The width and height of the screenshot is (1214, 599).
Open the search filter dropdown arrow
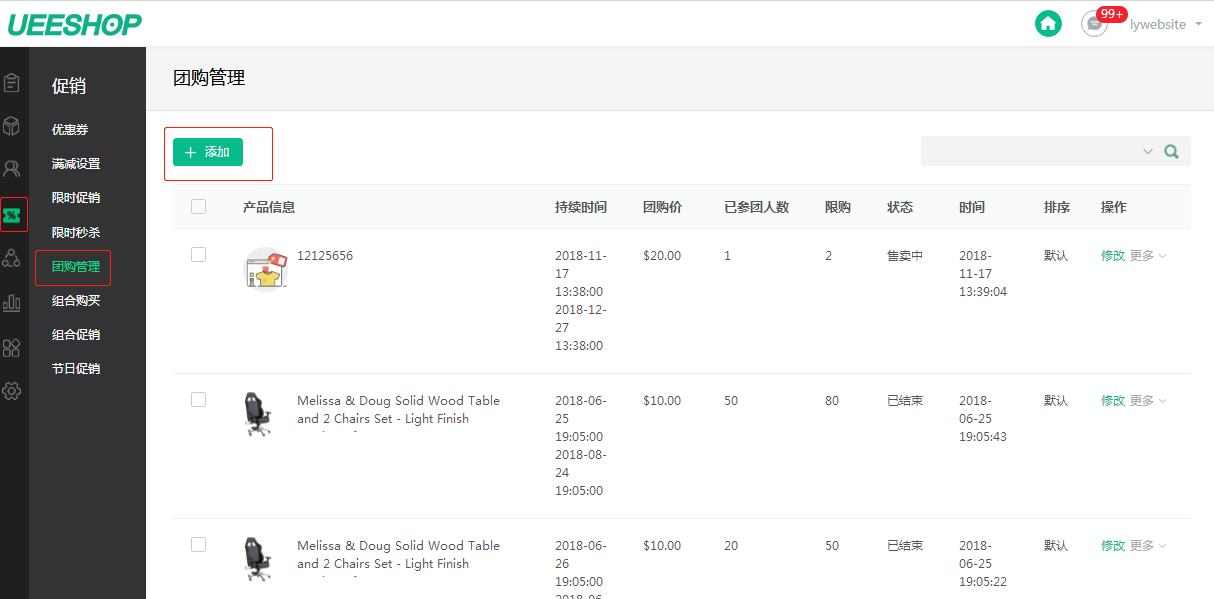tap(1147, 152)
